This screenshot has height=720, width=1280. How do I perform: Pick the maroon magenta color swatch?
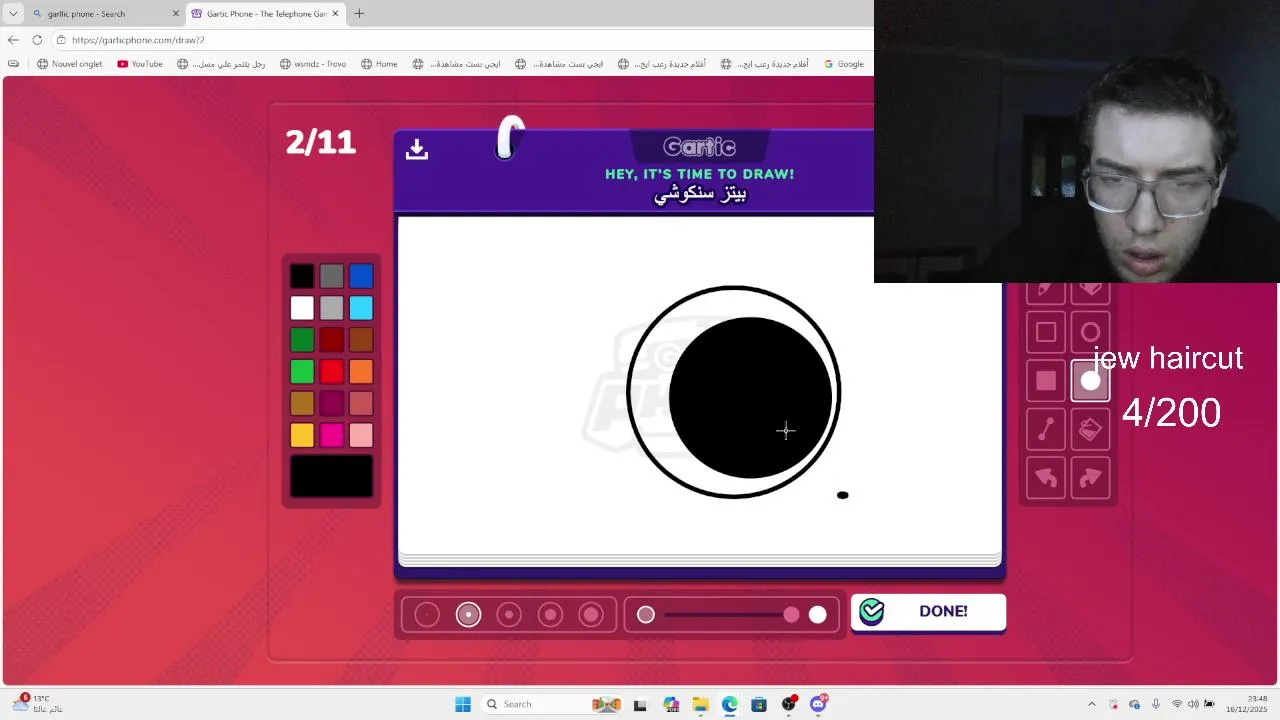(x=332, y=403)
